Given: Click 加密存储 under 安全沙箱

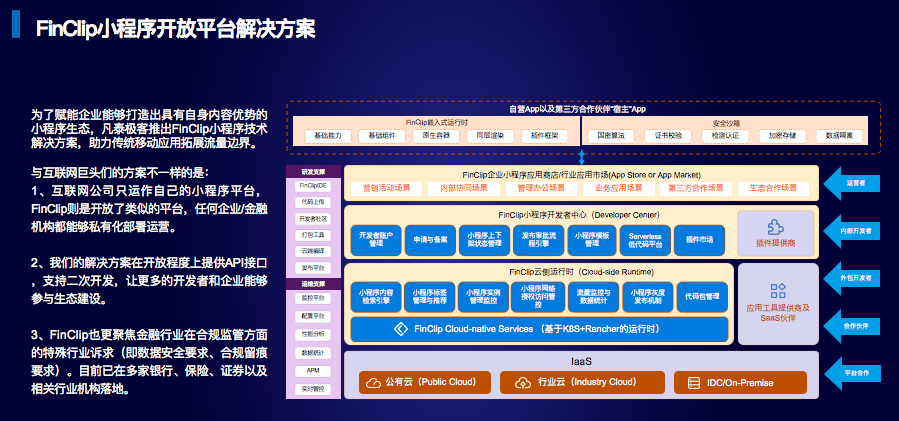Looking at the screenshot, I should (782, 137).
